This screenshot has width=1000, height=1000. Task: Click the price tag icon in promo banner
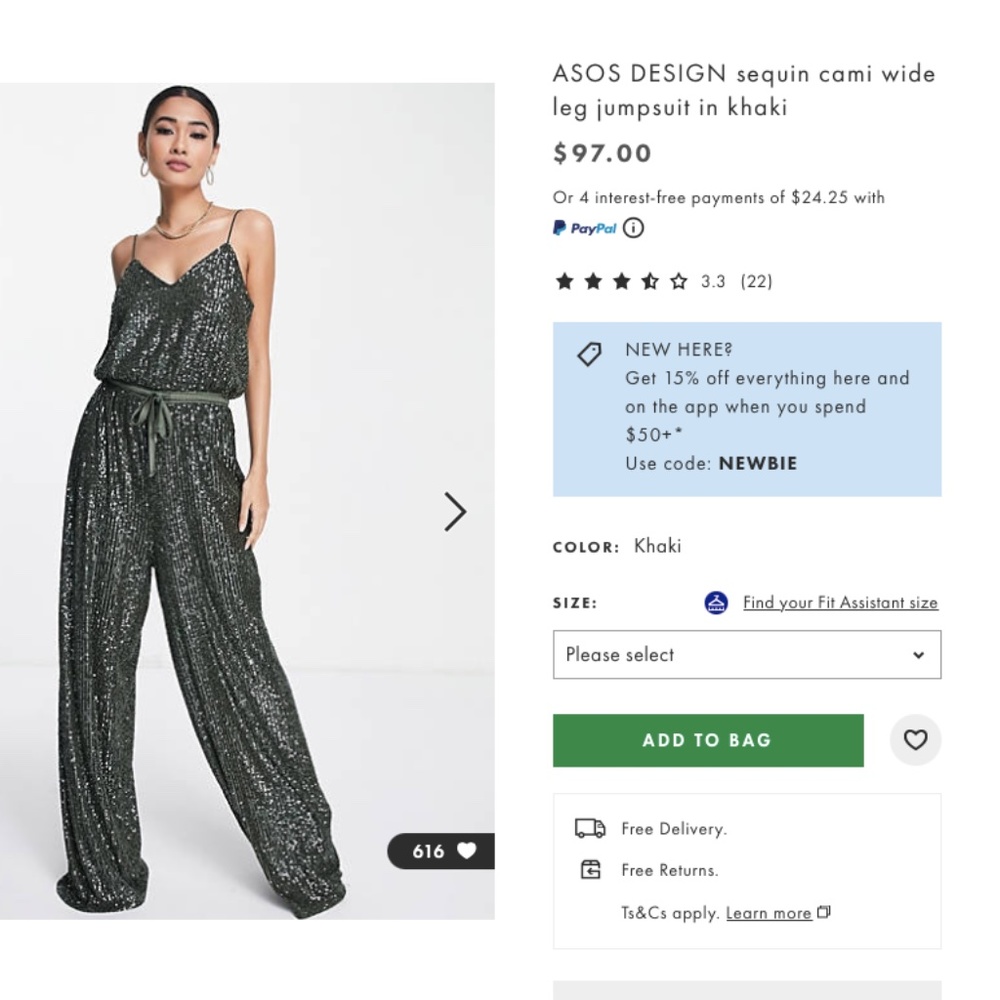[588, 353]
